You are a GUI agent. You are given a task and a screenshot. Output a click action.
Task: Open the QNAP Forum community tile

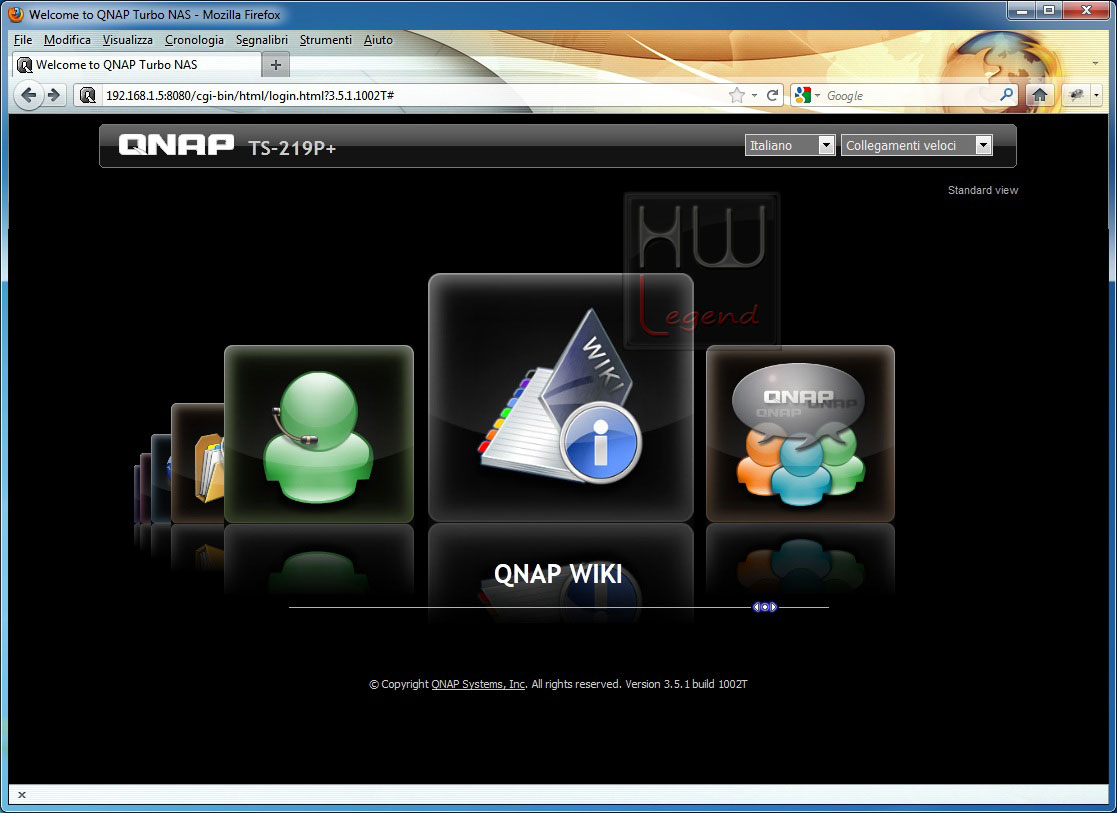click(800, 434)
